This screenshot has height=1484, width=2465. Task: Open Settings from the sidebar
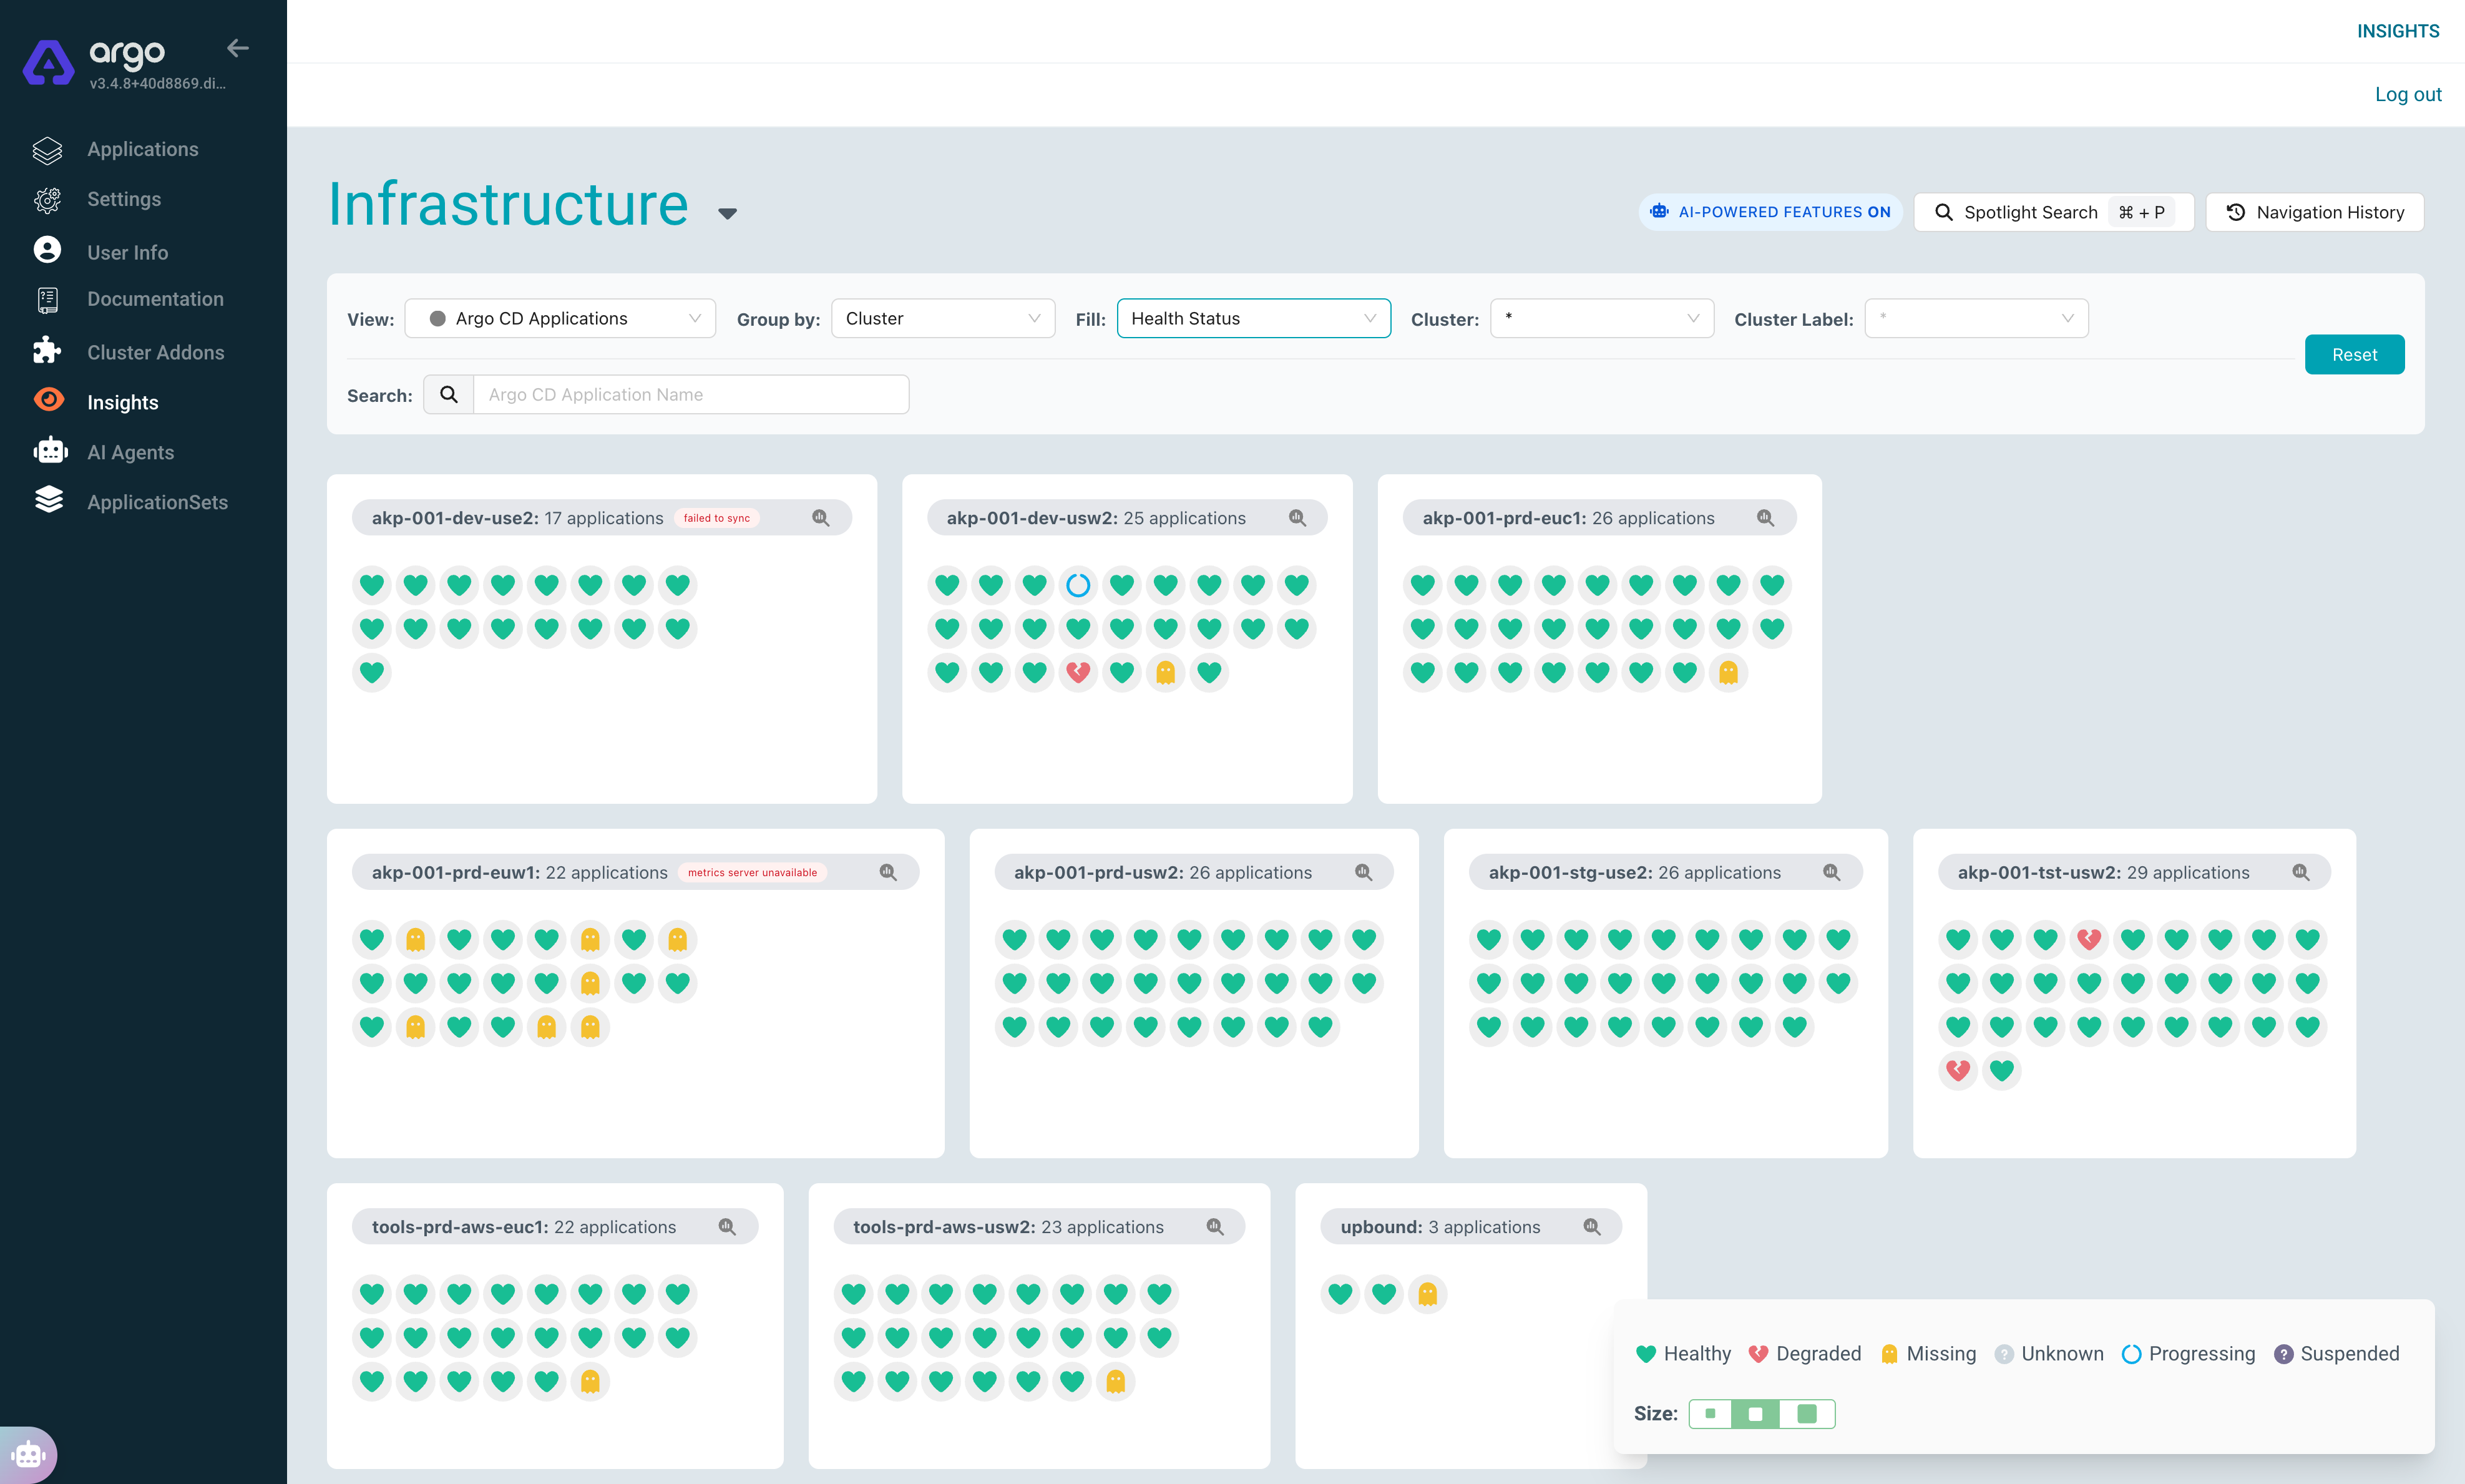[x=124, y=199]
